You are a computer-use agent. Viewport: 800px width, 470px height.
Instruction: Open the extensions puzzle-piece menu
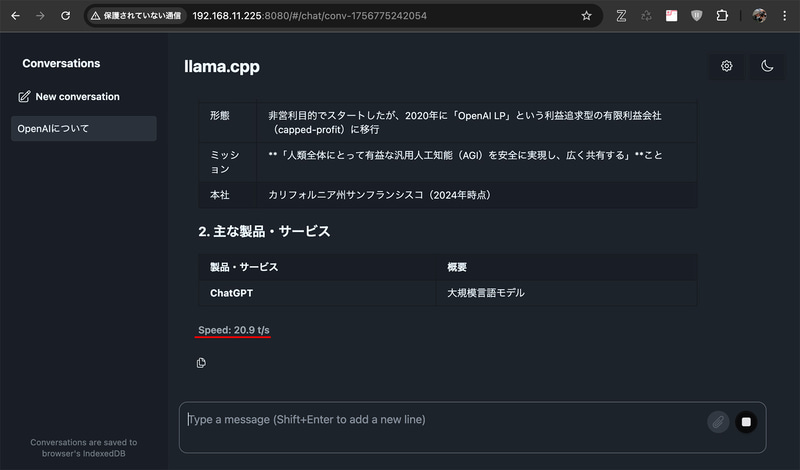pos(722,16)
